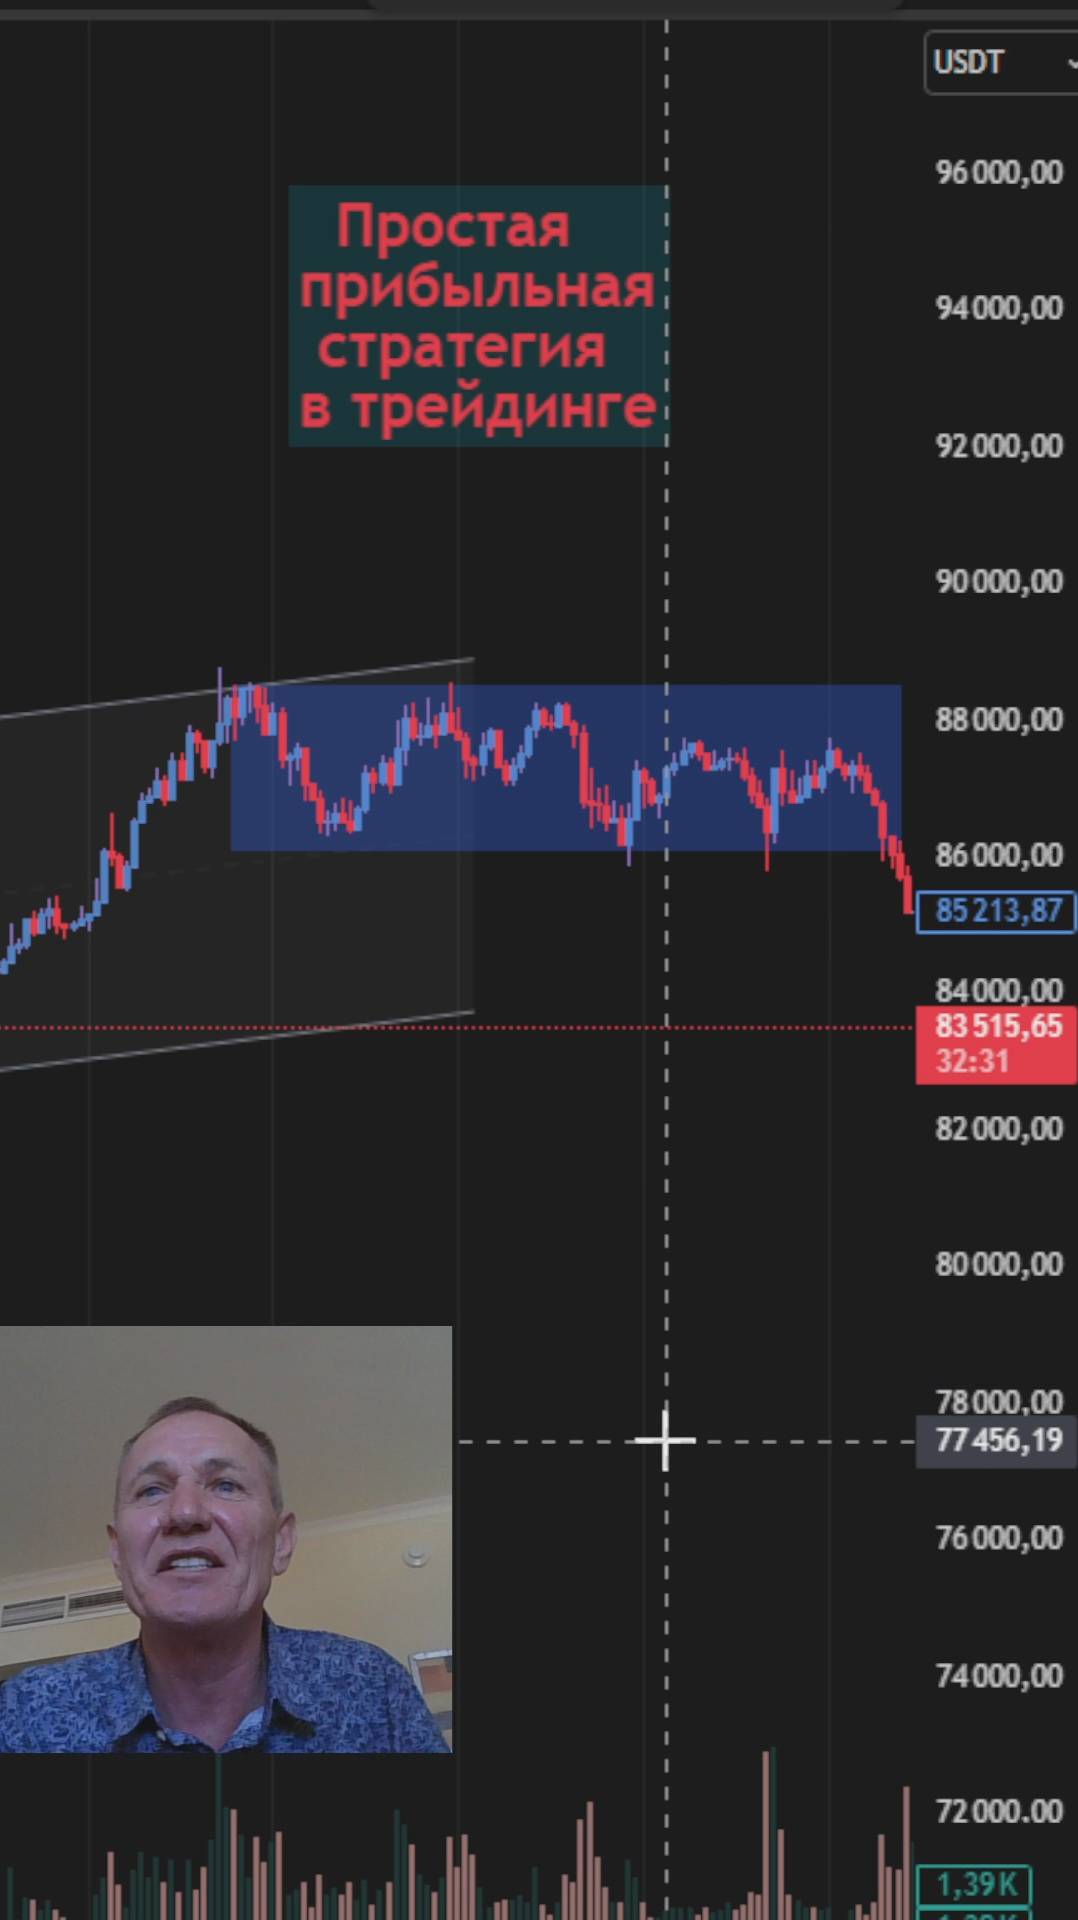Image resolution: width=1078 pixels, height=1920 pixels.
Task: Click the 85 213,87 blue price label
Action: (996, 911)
